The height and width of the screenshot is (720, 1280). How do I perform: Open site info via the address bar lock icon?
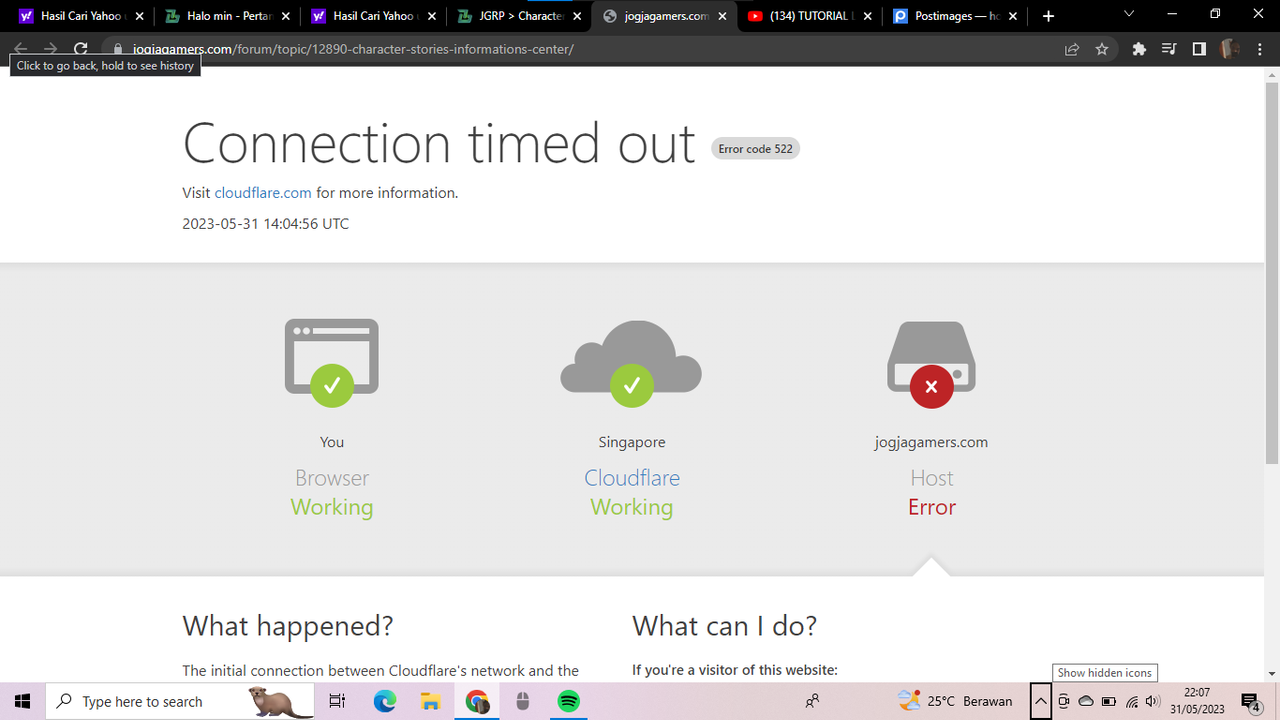118,48
